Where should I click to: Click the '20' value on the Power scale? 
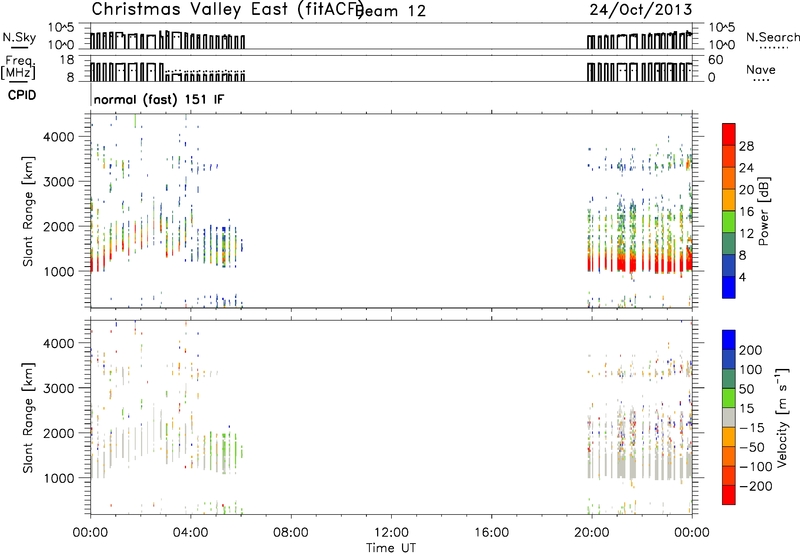746,190
